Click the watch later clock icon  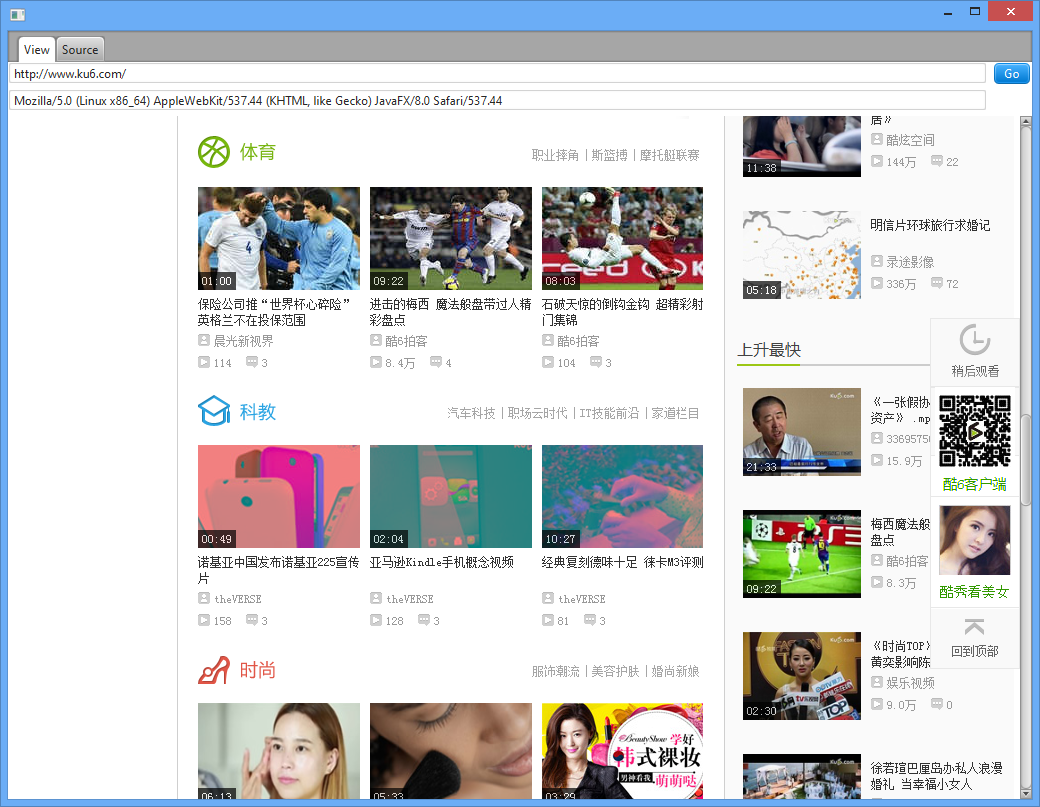(x=974, y=341)
